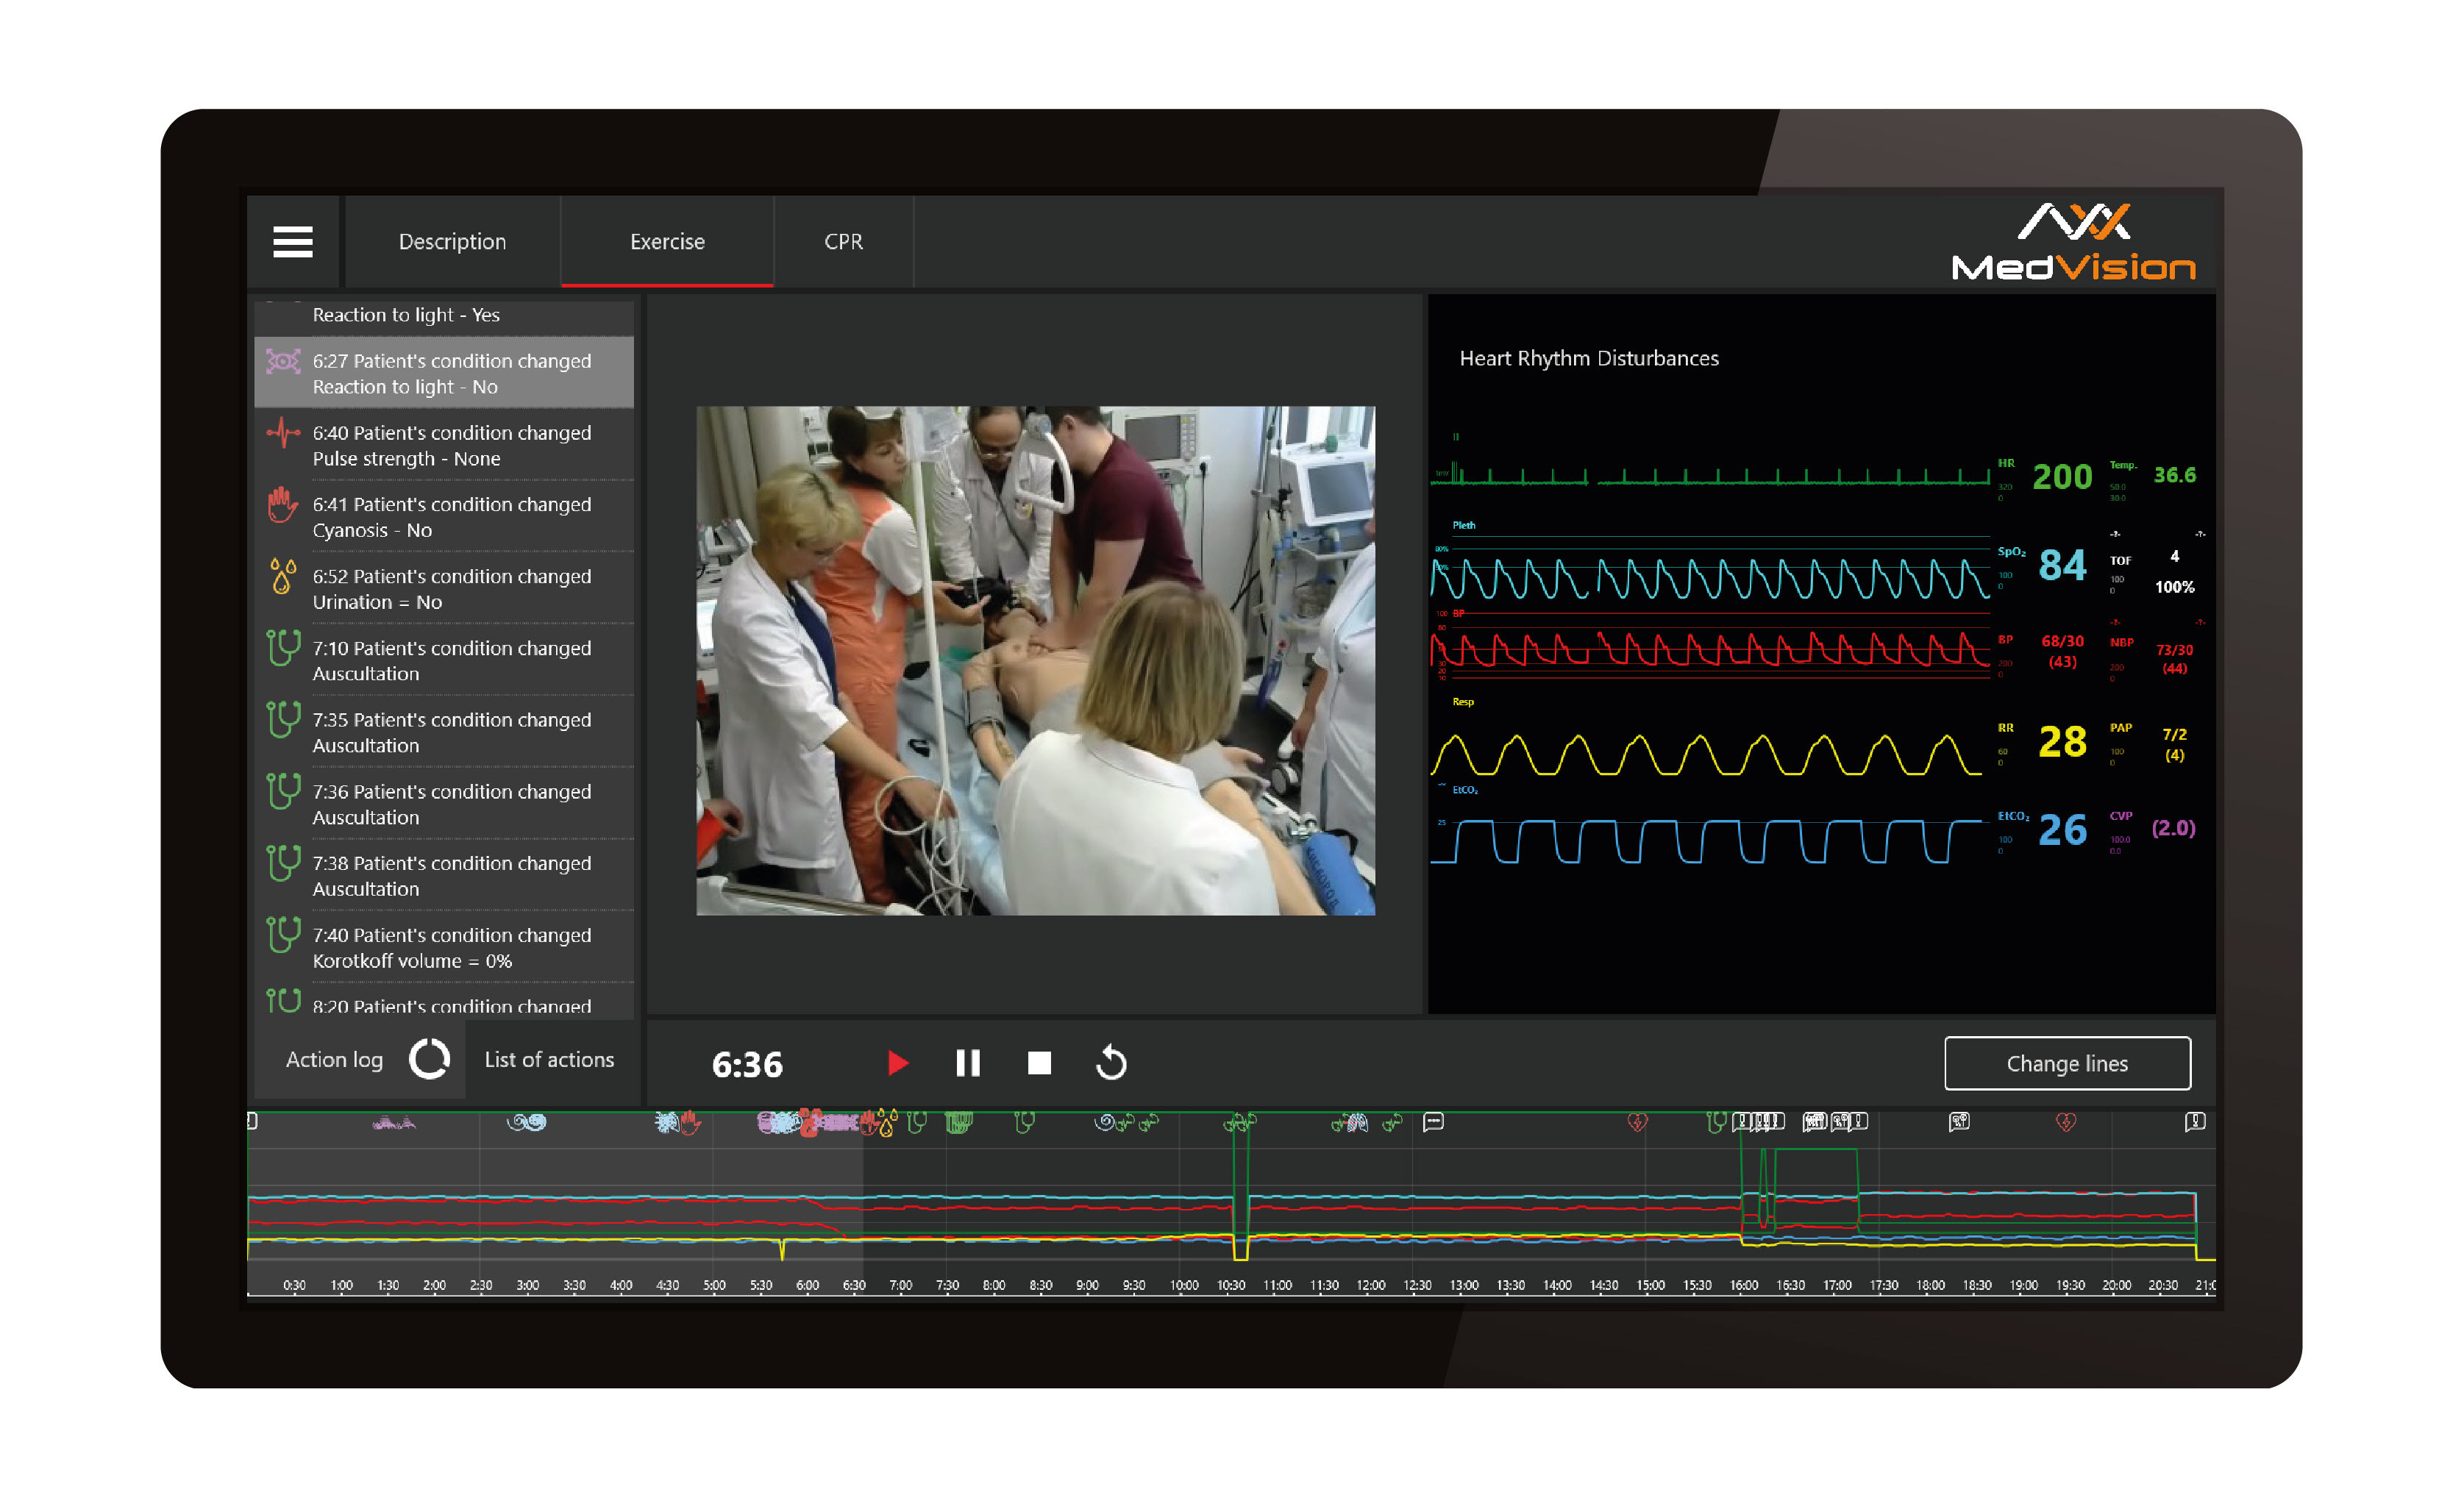
Task: Stop the recording playback
Action: tap(1039, 1063)
